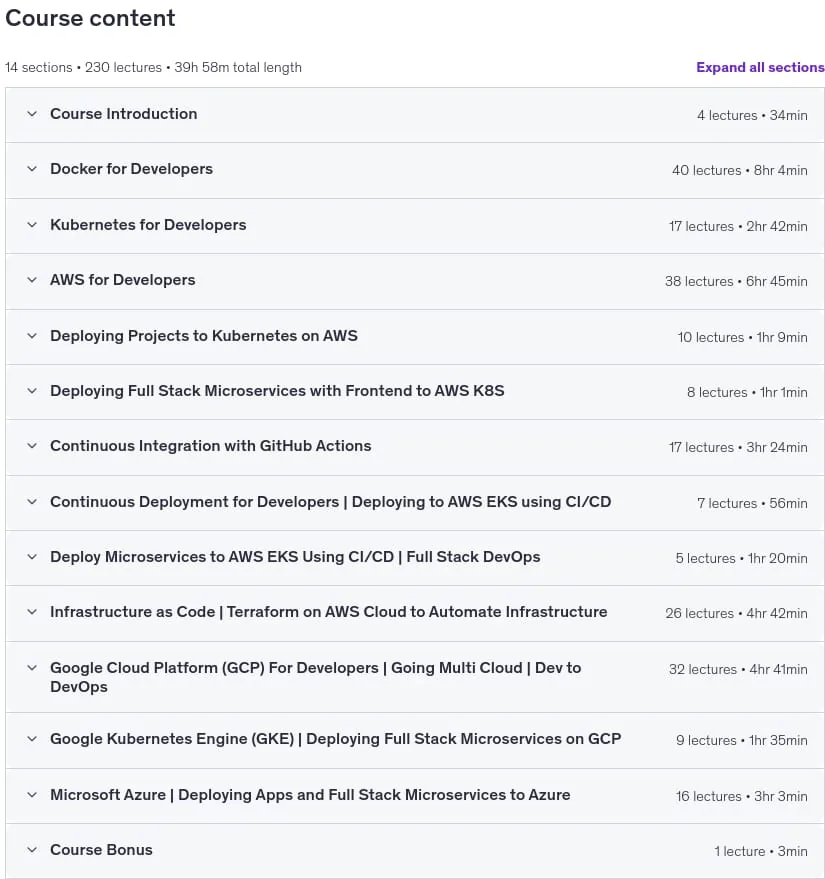Click '7 lectures • 56min' text
825x879 pixels.
pos(752,503)
